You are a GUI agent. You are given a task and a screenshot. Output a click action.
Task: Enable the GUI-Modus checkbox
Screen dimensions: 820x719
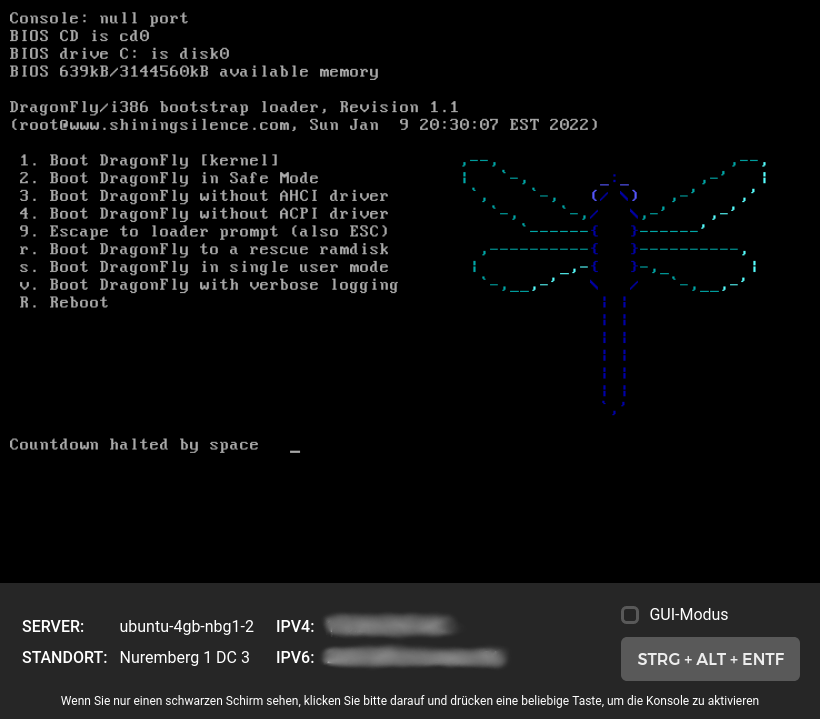pyautogui.click(x=630, y=615)
